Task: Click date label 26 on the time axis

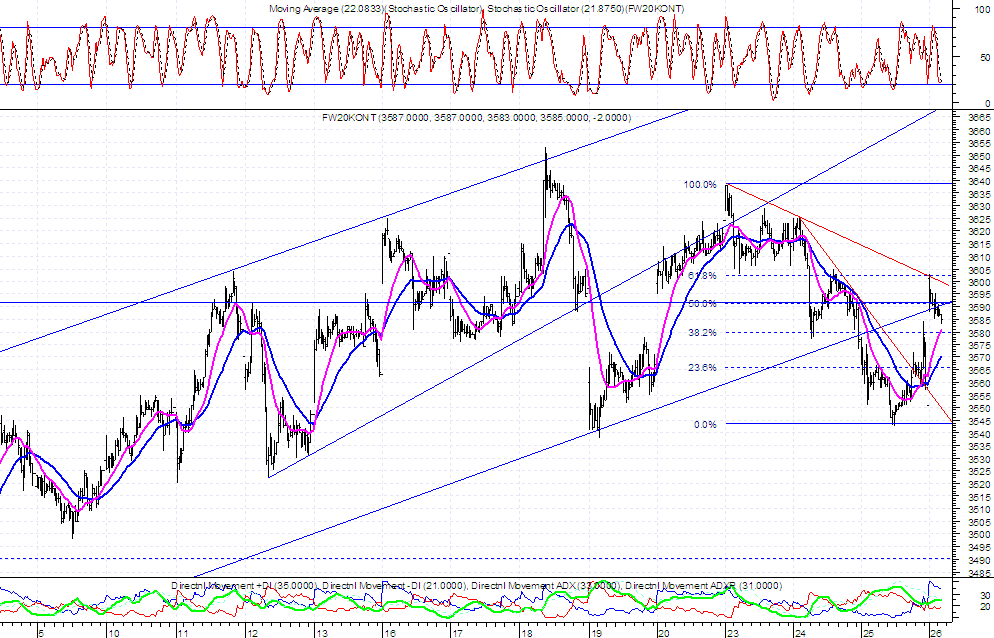Action: pos(935,633)
